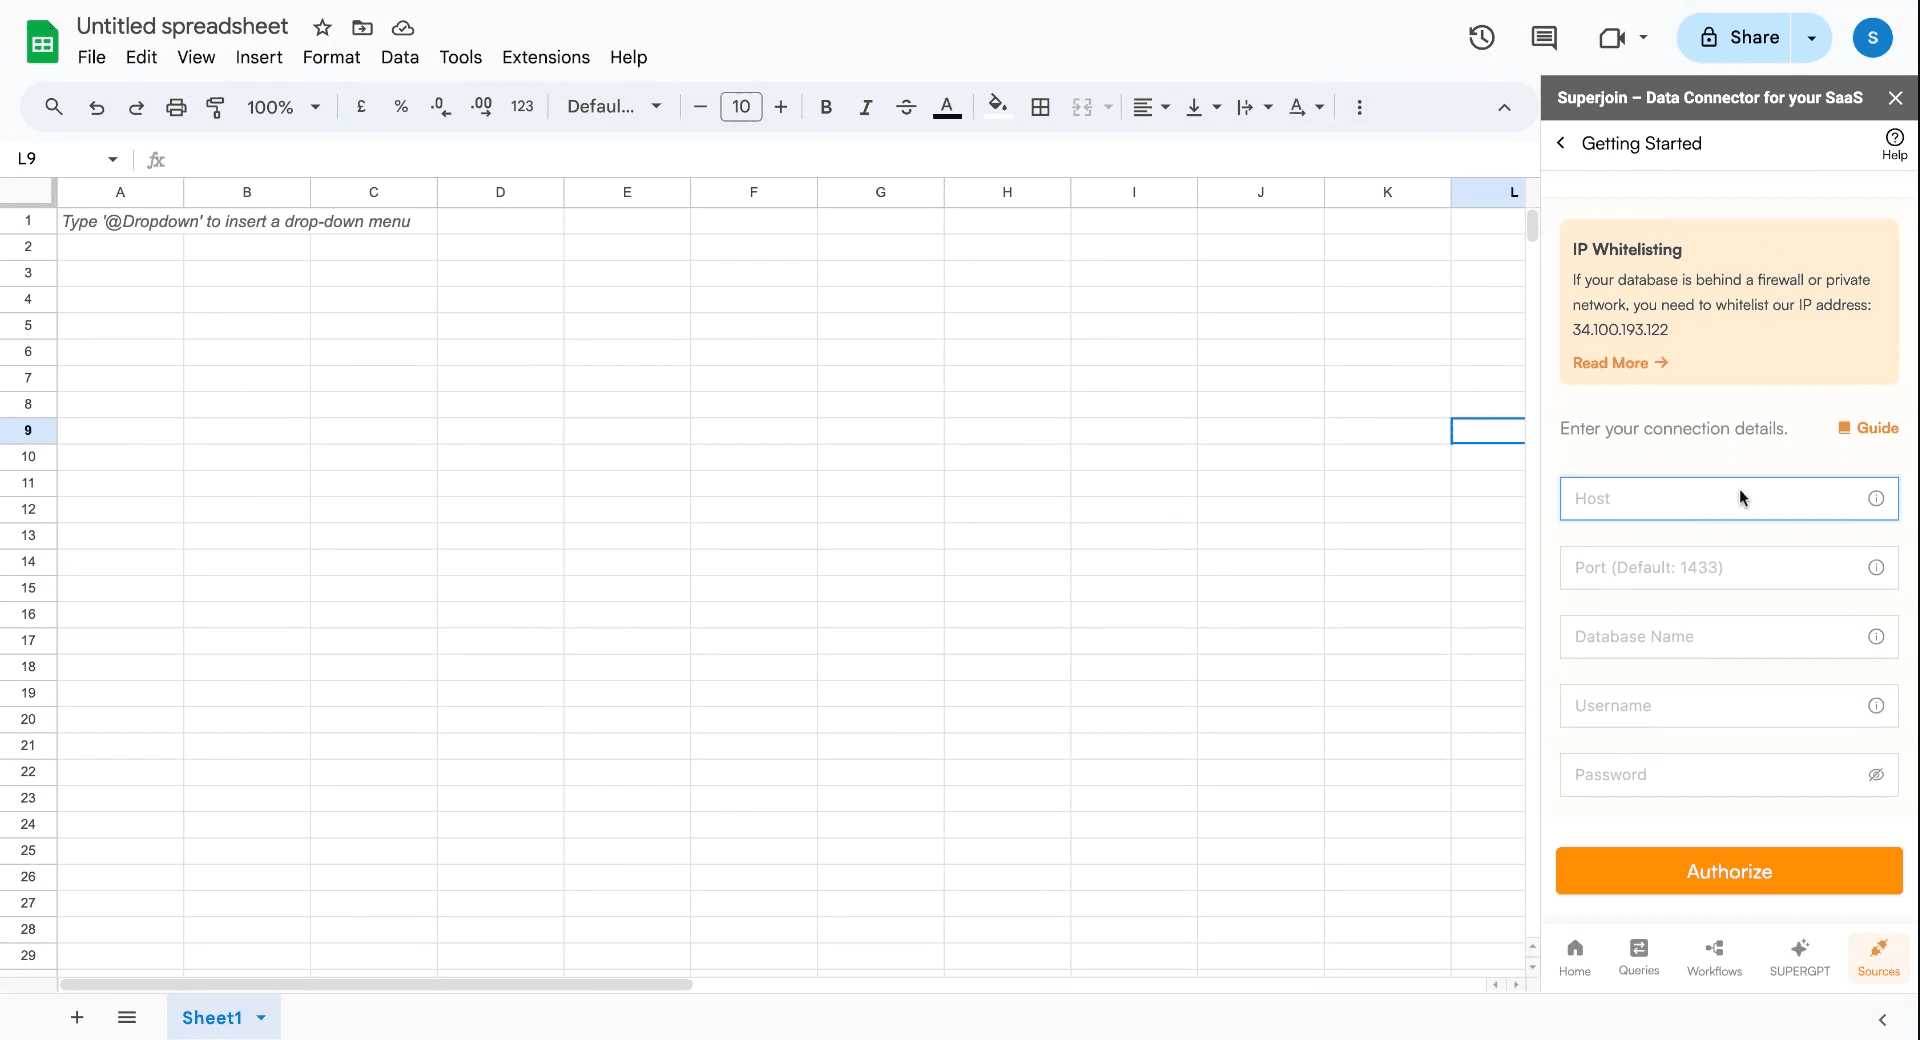Image resolution: width=1920 pixels, height=1040 pixels.
Task: Open the Format menu
Action: (x=331, y=57)
